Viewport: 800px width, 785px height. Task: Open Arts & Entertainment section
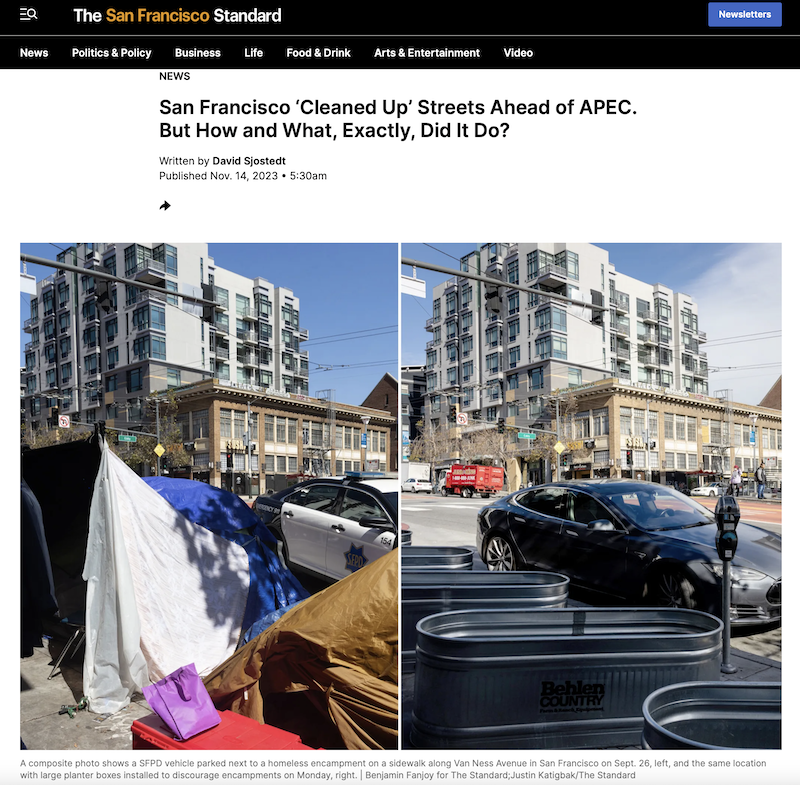coord(427,53)
